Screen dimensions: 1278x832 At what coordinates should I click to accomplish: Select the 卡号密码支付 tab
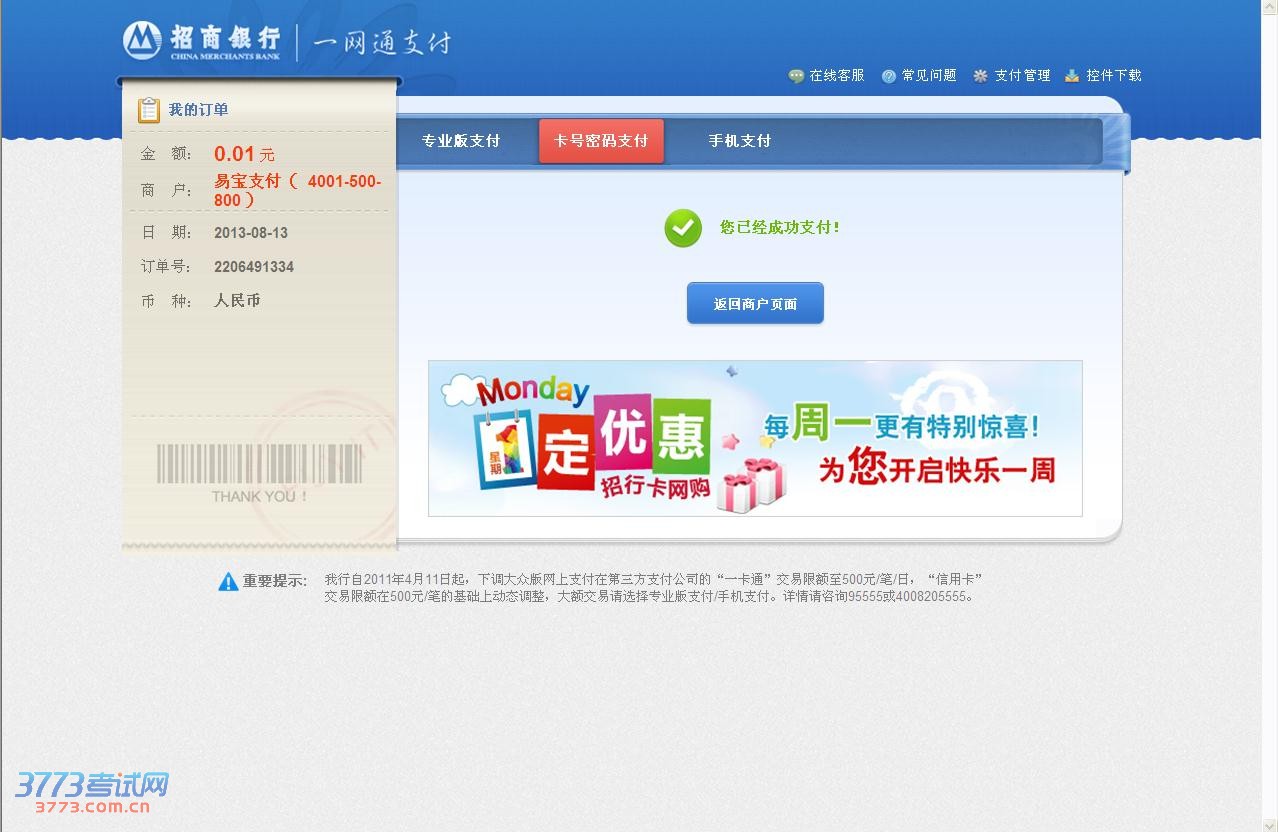[x=601, y=141]
